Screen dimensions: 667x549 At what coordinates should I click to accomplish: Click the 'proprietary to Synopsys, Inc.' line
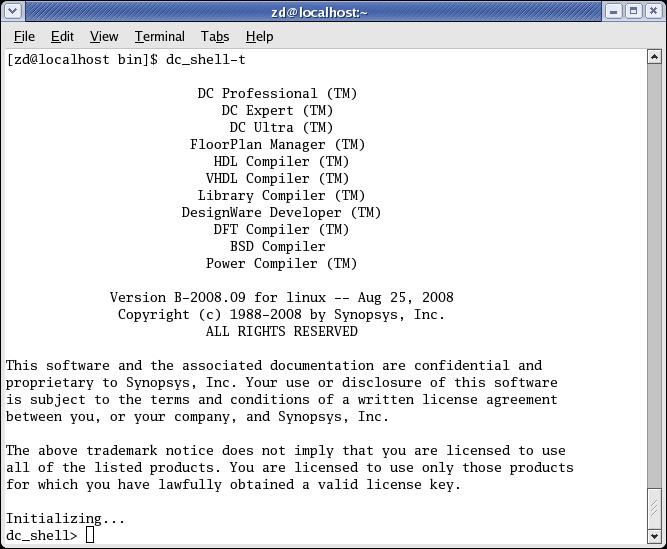tap(282, 383)
